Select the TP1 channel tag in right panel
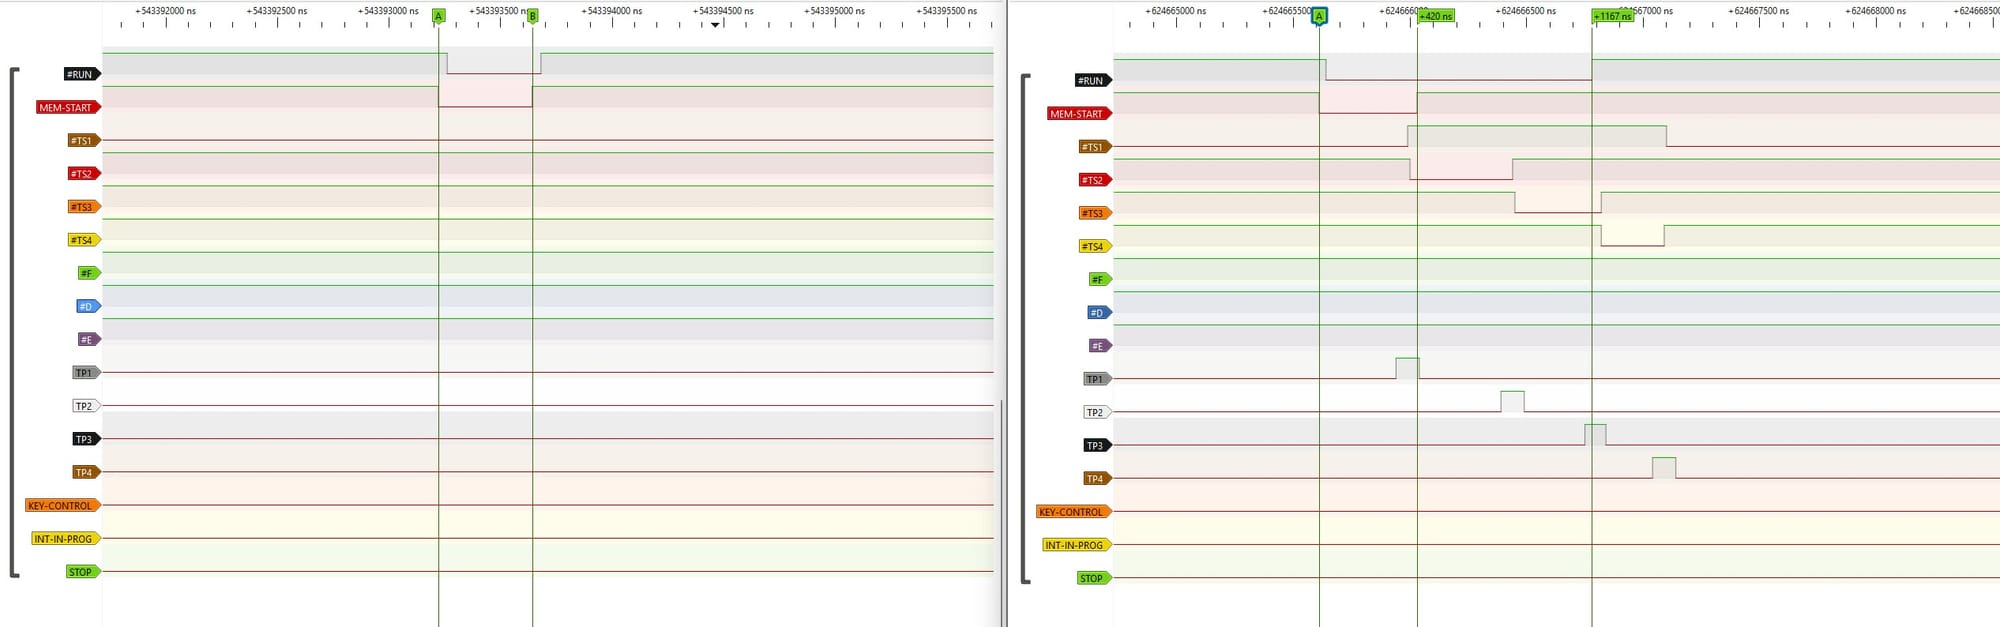 1097,379
